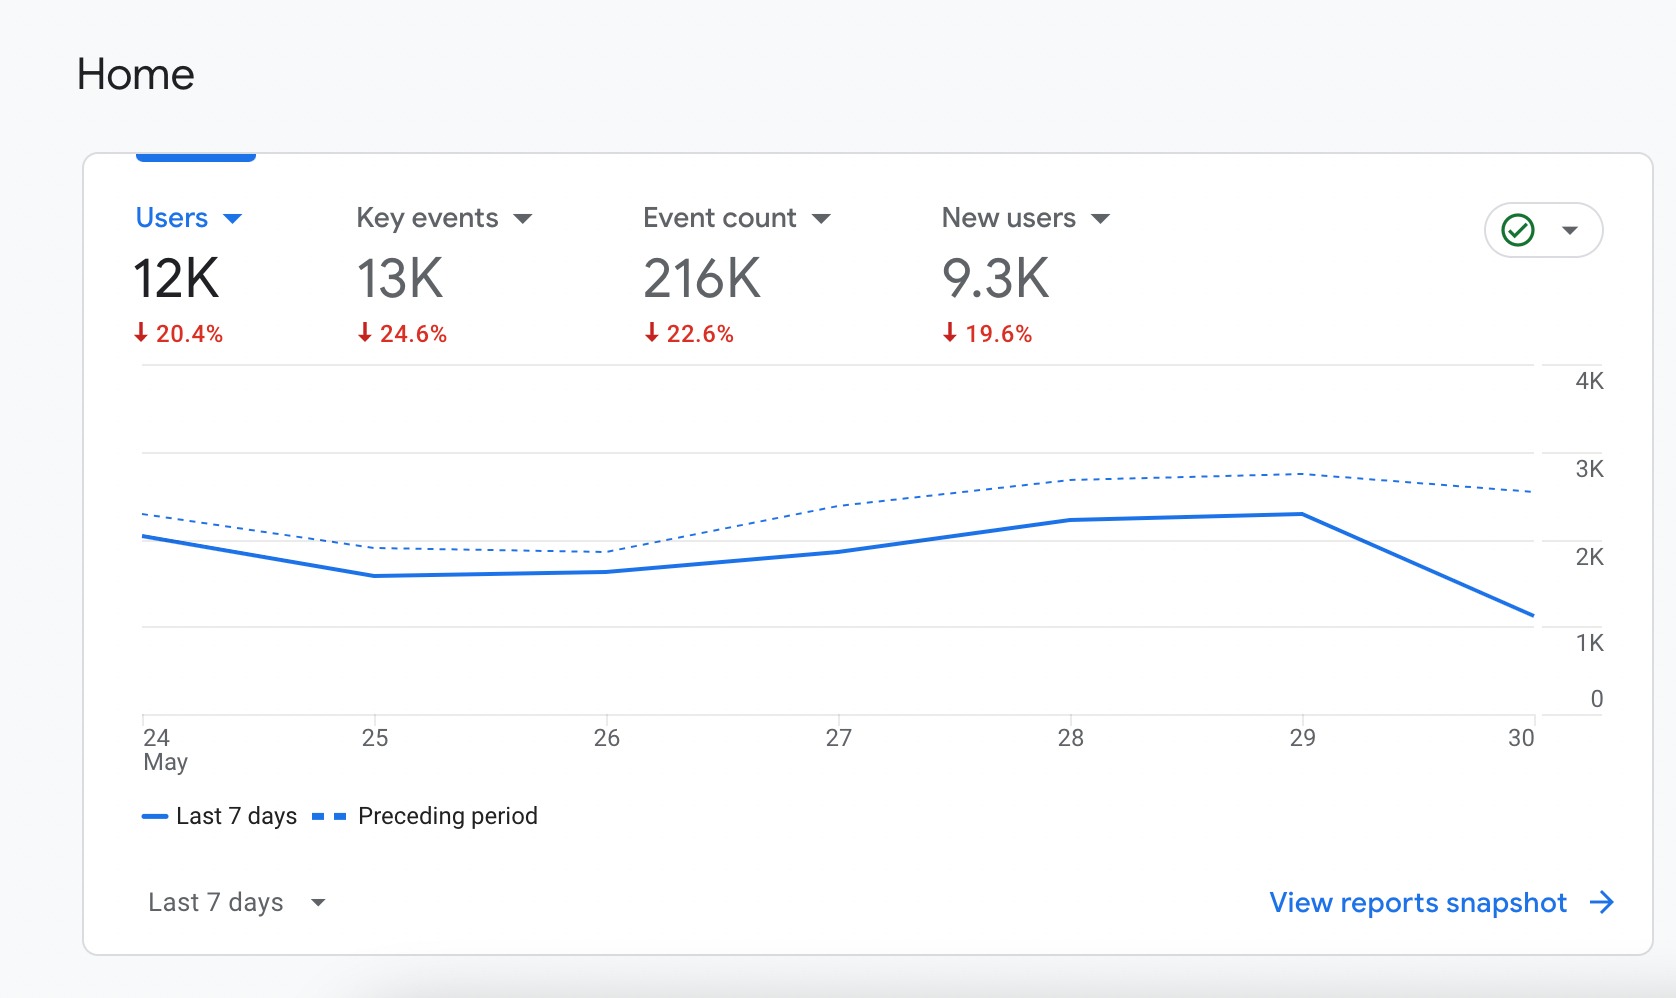Click the 13K key events value
The image size is (1676, 998).
[x=400, y=278]
